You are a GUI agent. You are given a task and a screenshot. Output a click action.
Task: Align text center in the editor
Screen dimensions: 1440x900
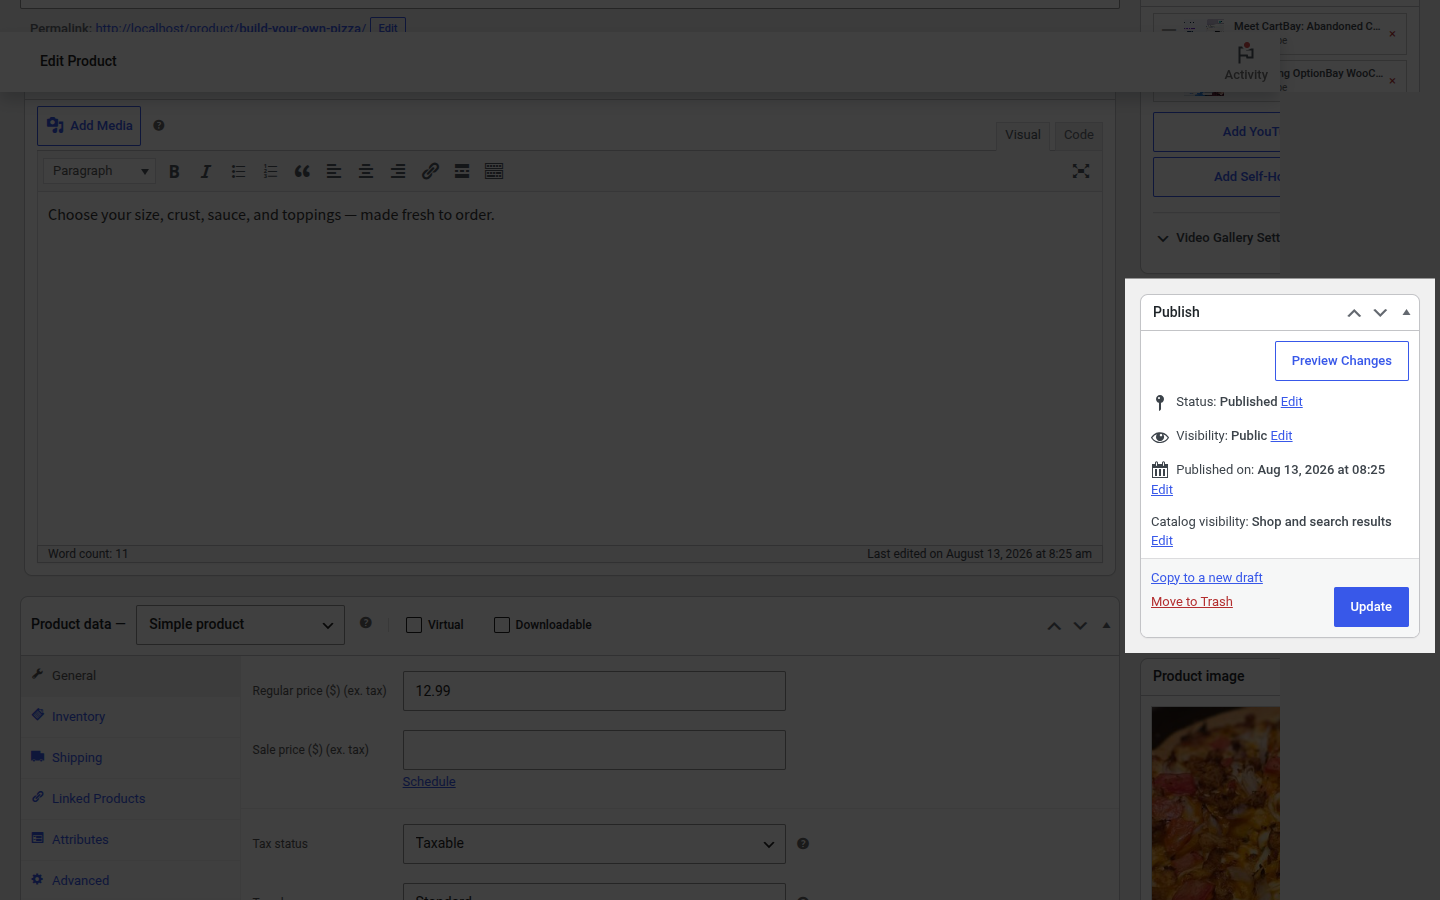tap(366, 172)
